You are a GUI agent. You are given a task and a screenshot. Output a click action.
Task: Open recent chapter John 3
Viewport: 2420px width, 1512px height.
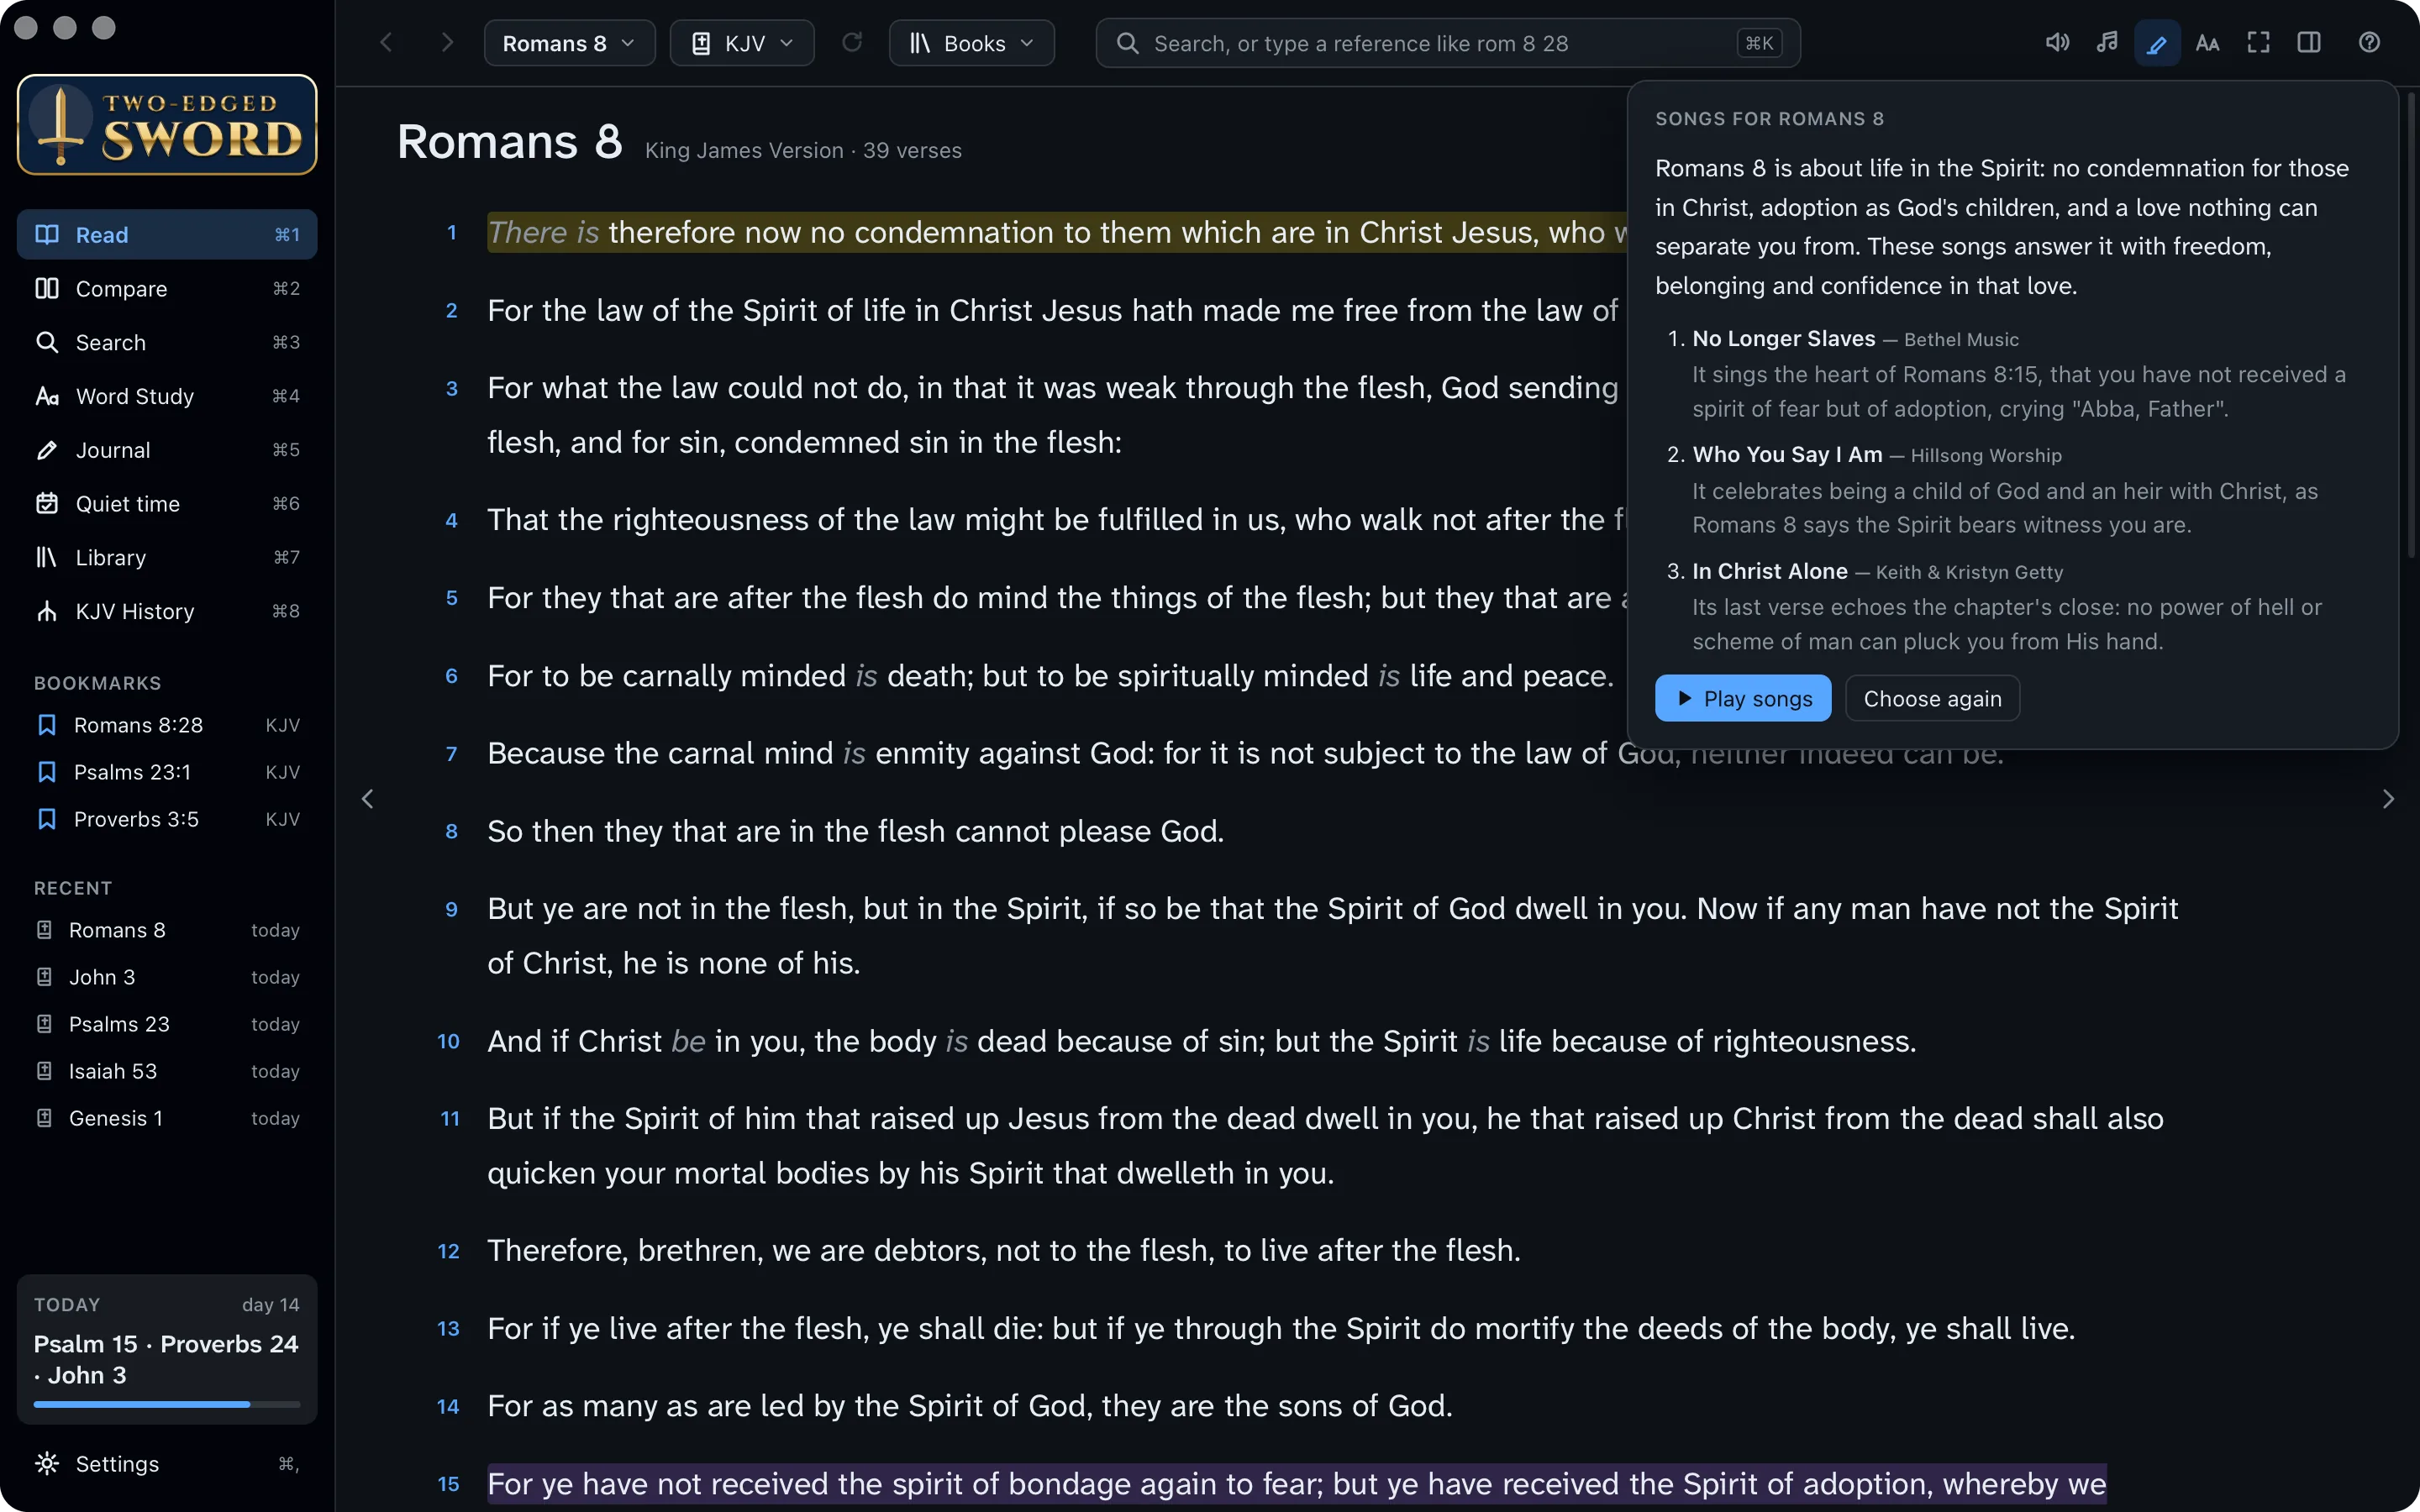(x=167, y=977)
